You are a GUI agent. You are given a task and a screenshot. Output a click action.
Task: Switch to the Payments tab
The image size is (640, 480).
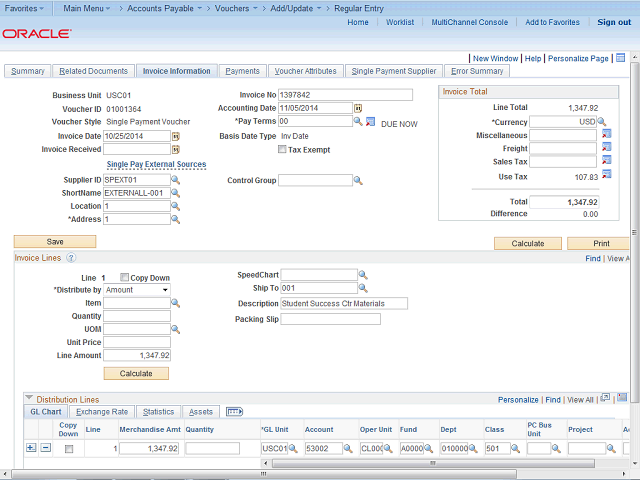point(242,71)
